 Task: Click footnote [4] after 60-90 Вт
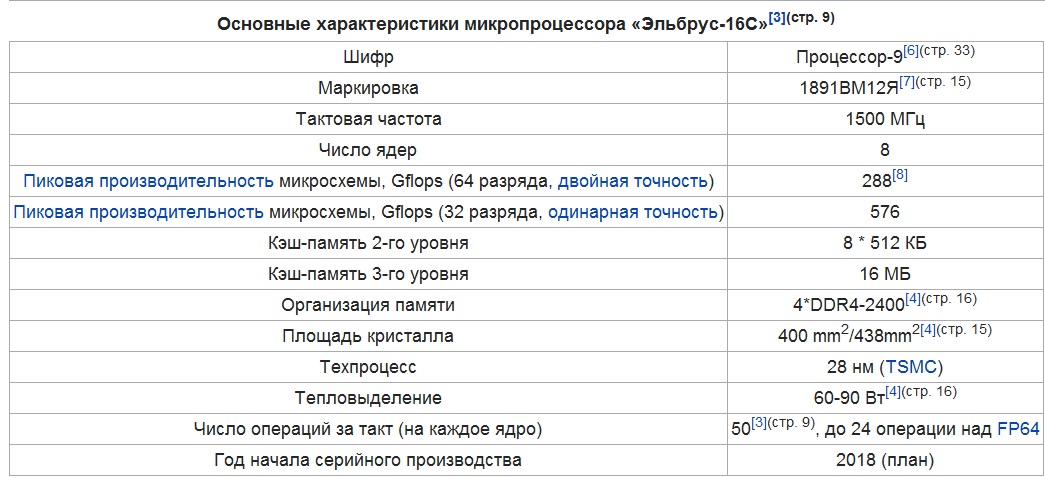tap(893, 392)
